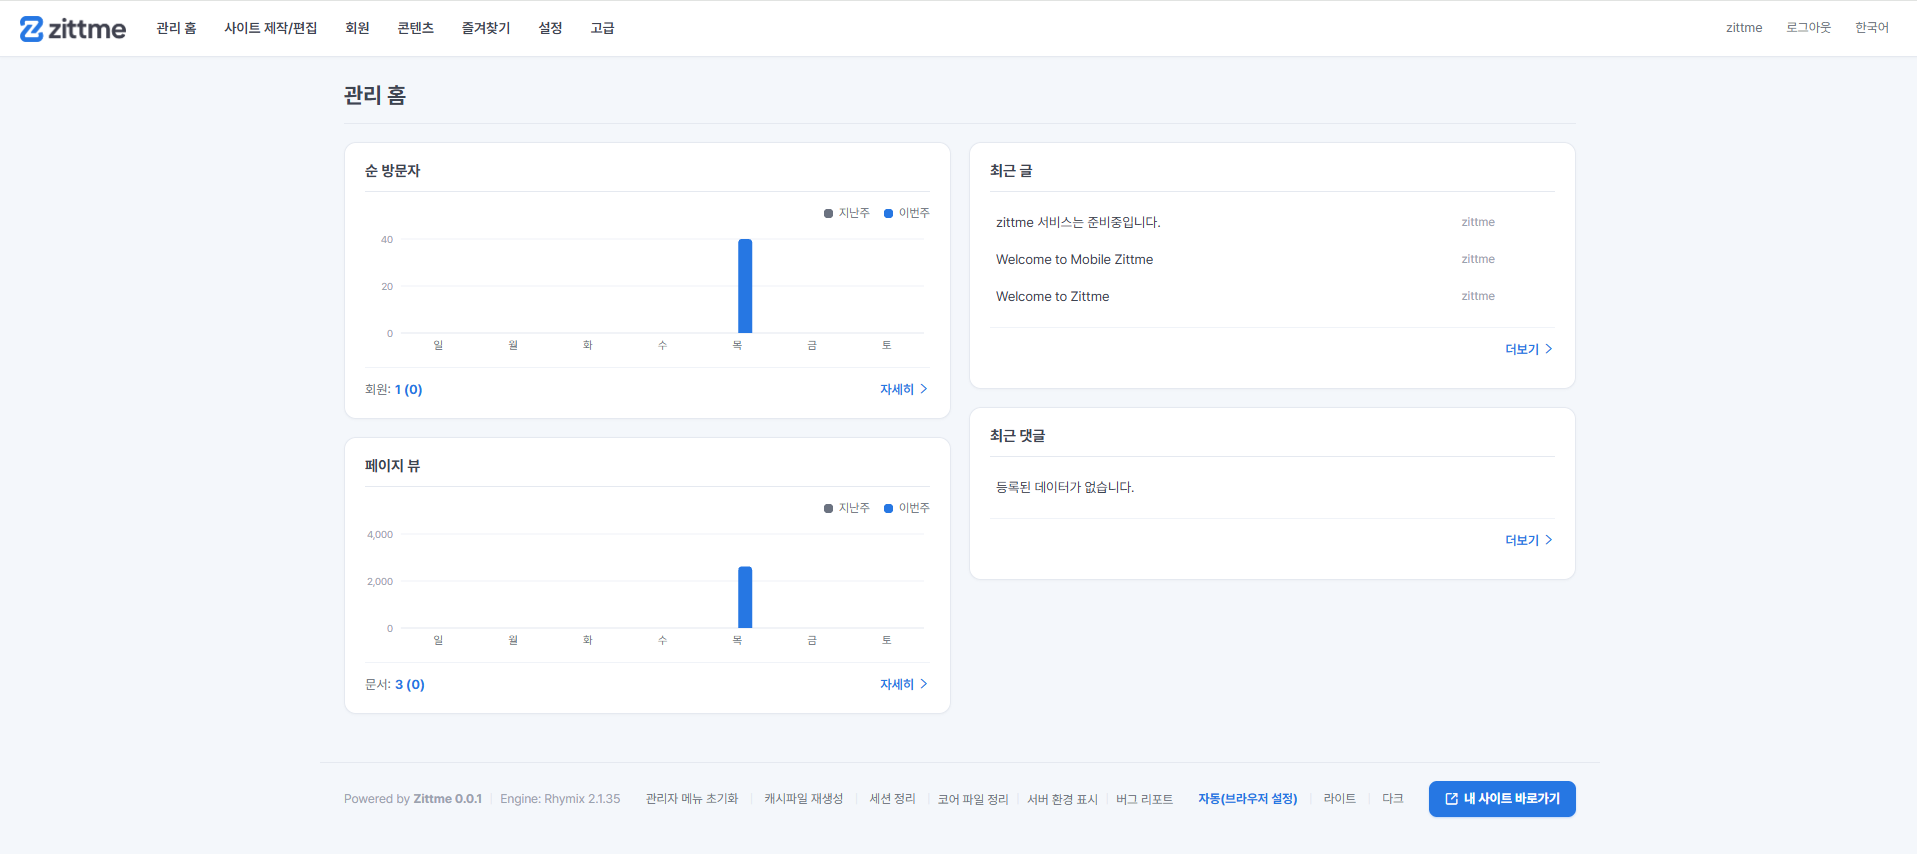Open the 한국어 language selector
This screenshot has height=854, width=1917.
[x=1872, y=28]
